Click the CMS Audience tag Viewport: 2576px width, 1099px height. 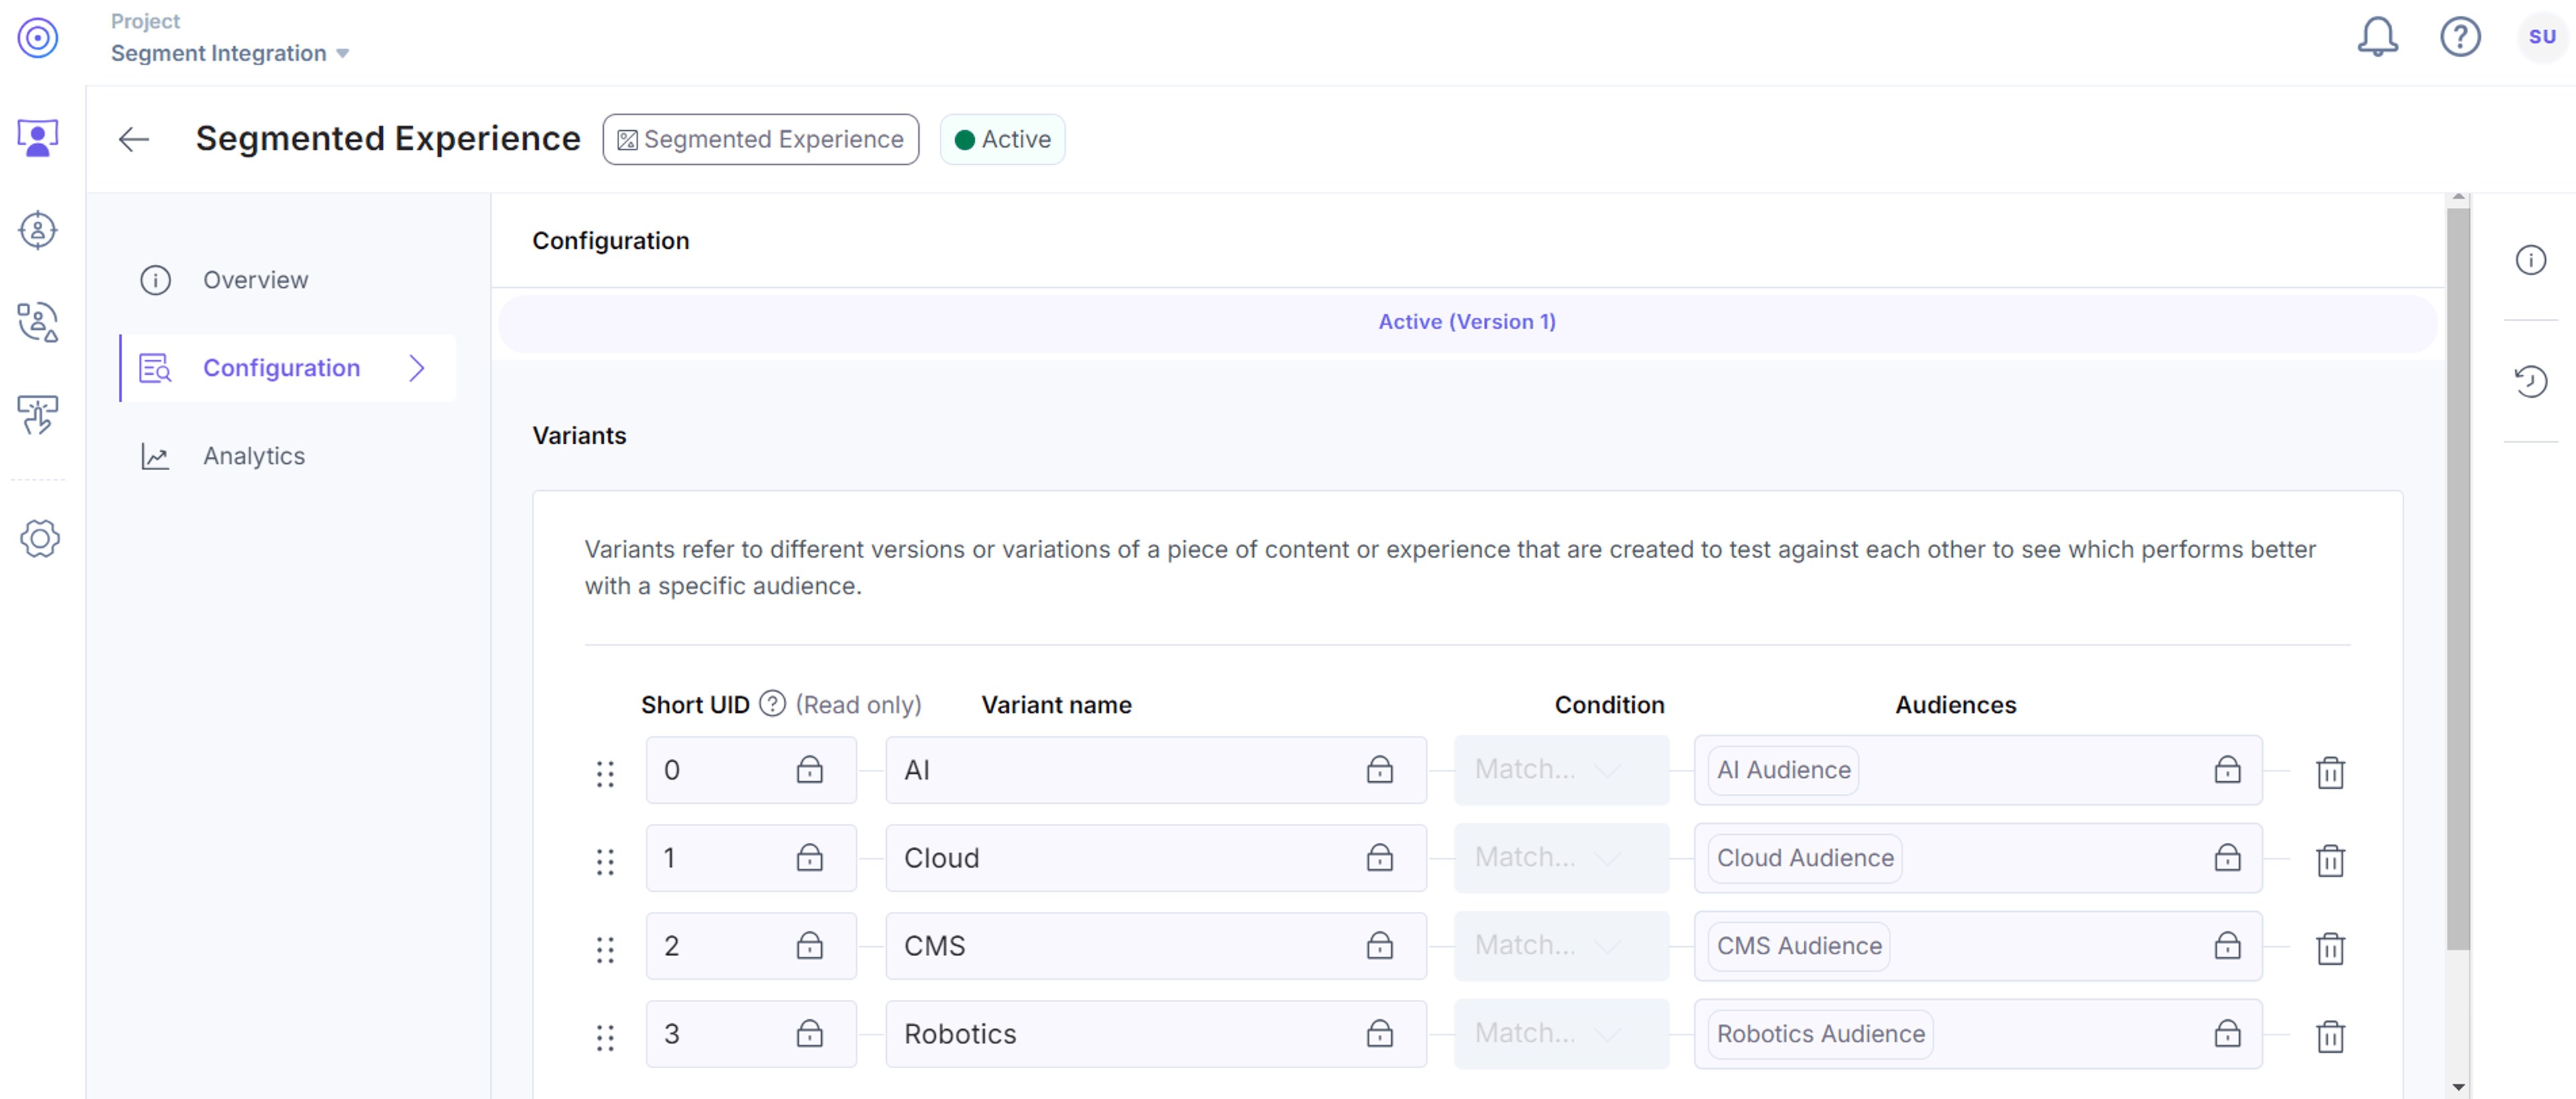1799,945
